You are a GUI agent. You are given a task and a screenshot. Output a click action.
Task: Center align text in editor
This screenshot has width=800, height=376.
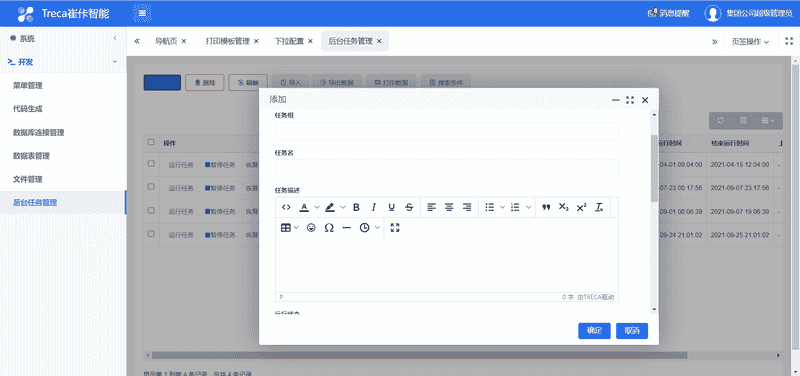pyautogui.click(x=449, y=207)
